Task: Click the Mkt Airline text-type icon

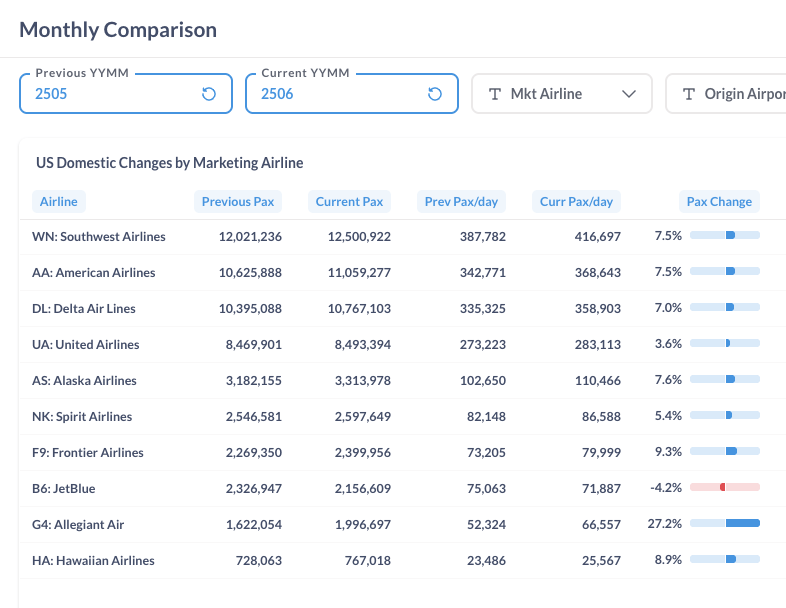Action: (495, 94)
